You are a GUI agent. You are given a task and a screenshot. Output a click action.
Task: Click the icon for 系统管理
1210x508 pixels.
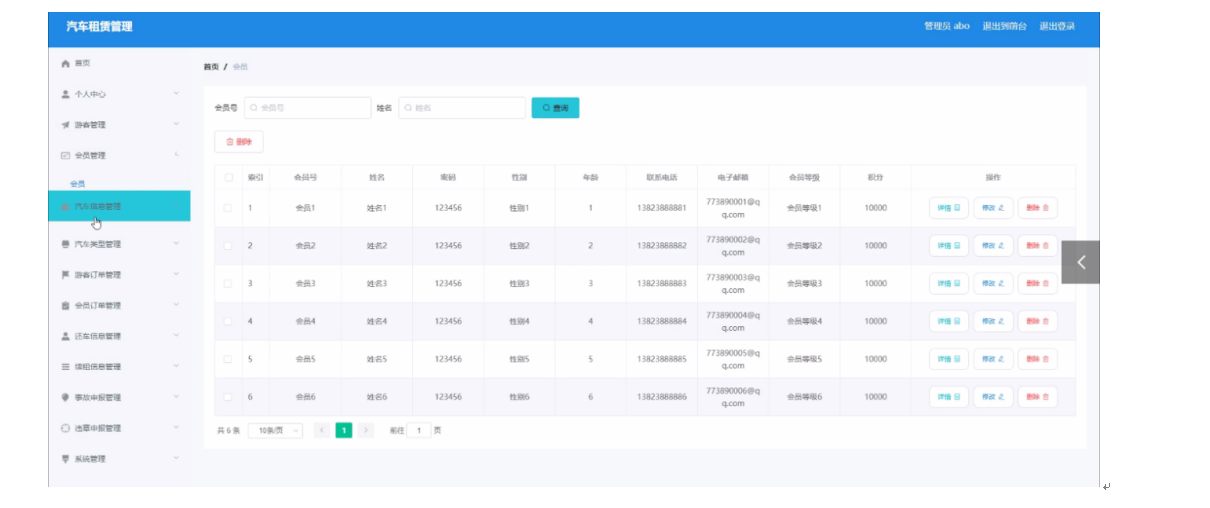click(x=66, y=459)
